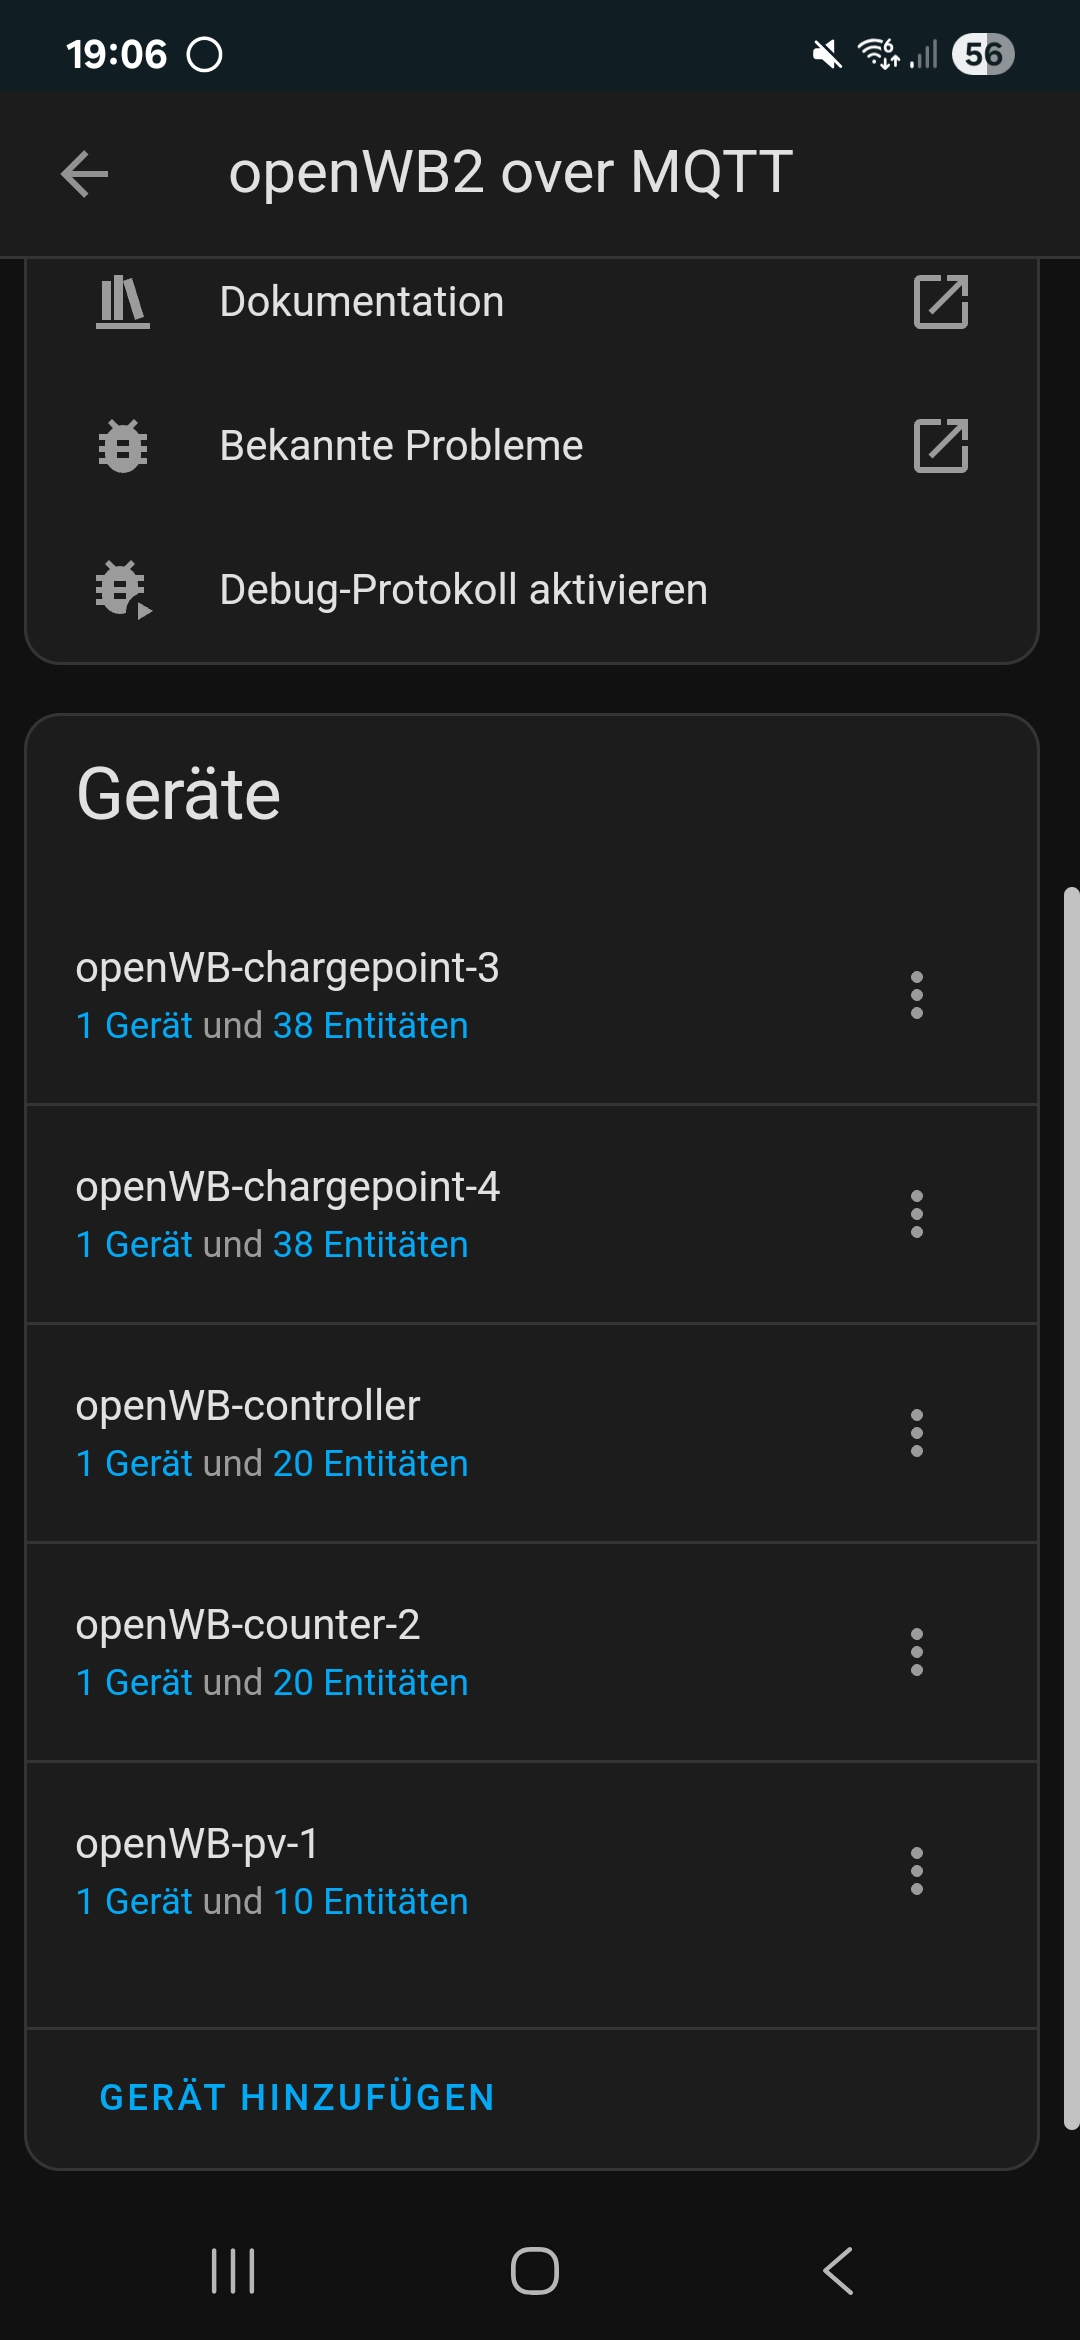
Task: Tap the back arrow in the header
Action: click(x=85, y=174)
